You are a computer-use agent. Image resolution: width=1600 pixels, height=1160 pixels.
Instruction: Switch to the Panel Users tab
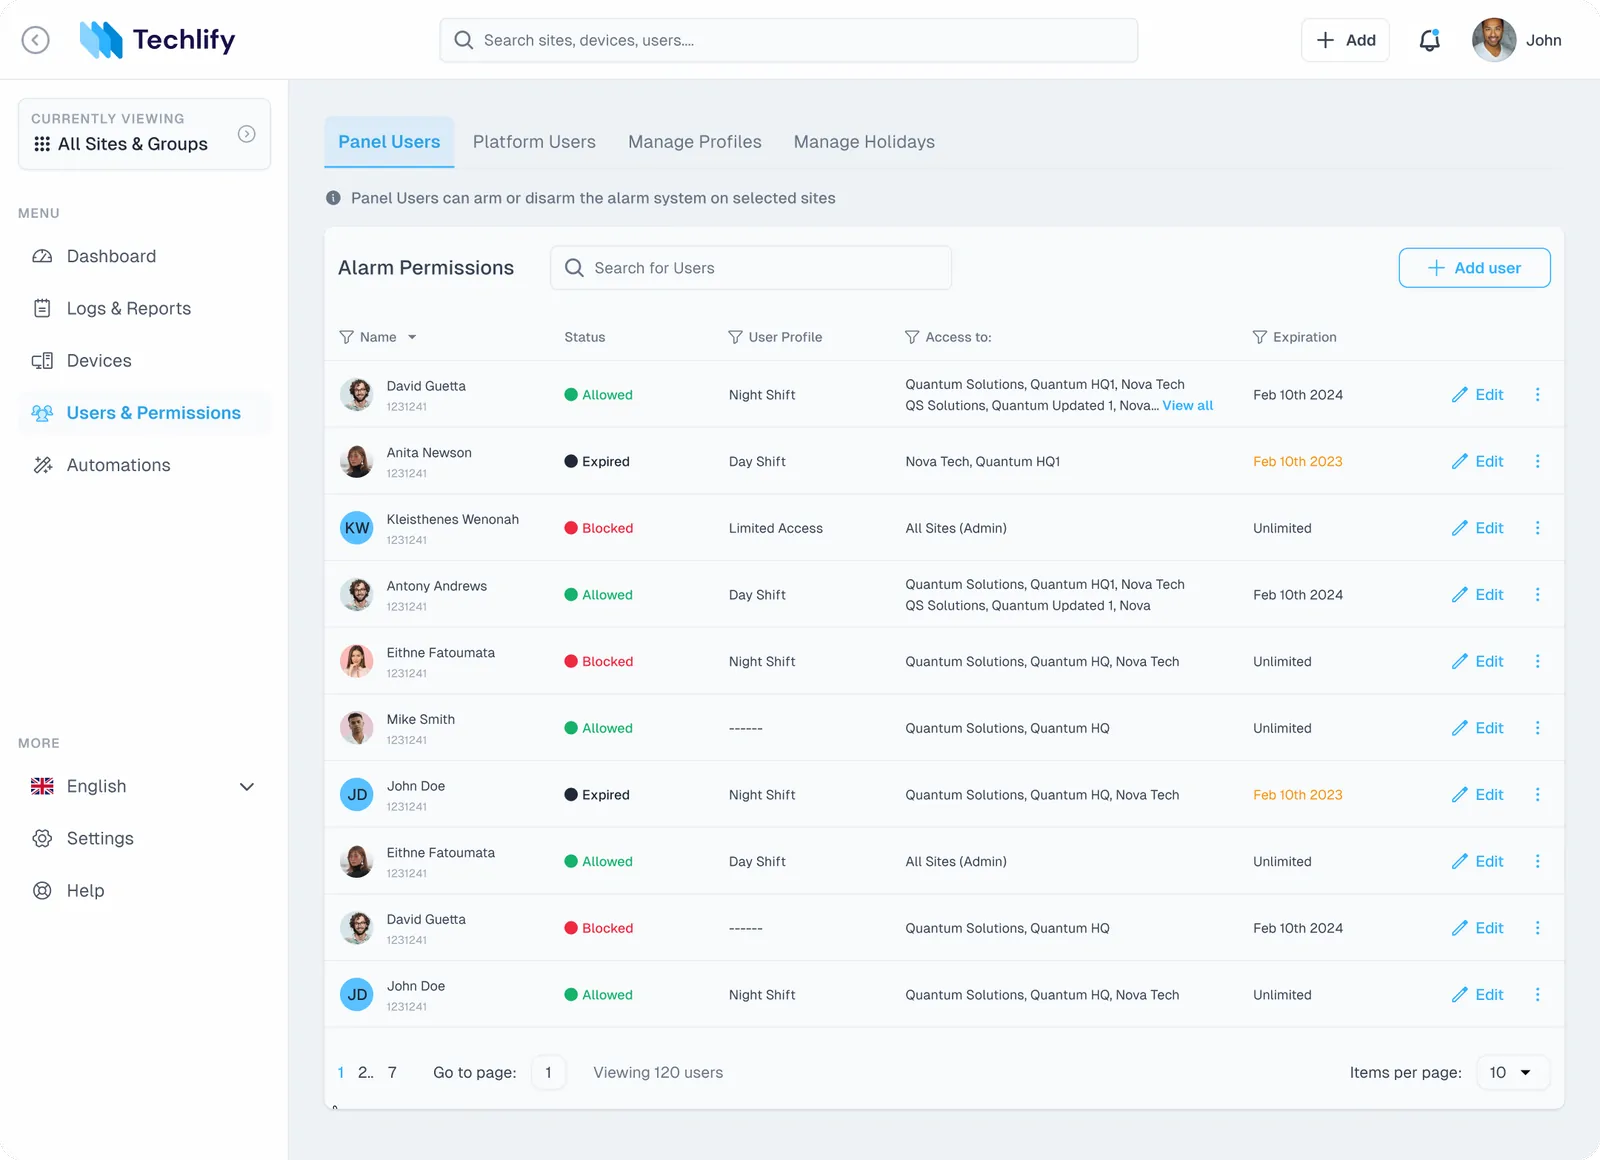389,142
